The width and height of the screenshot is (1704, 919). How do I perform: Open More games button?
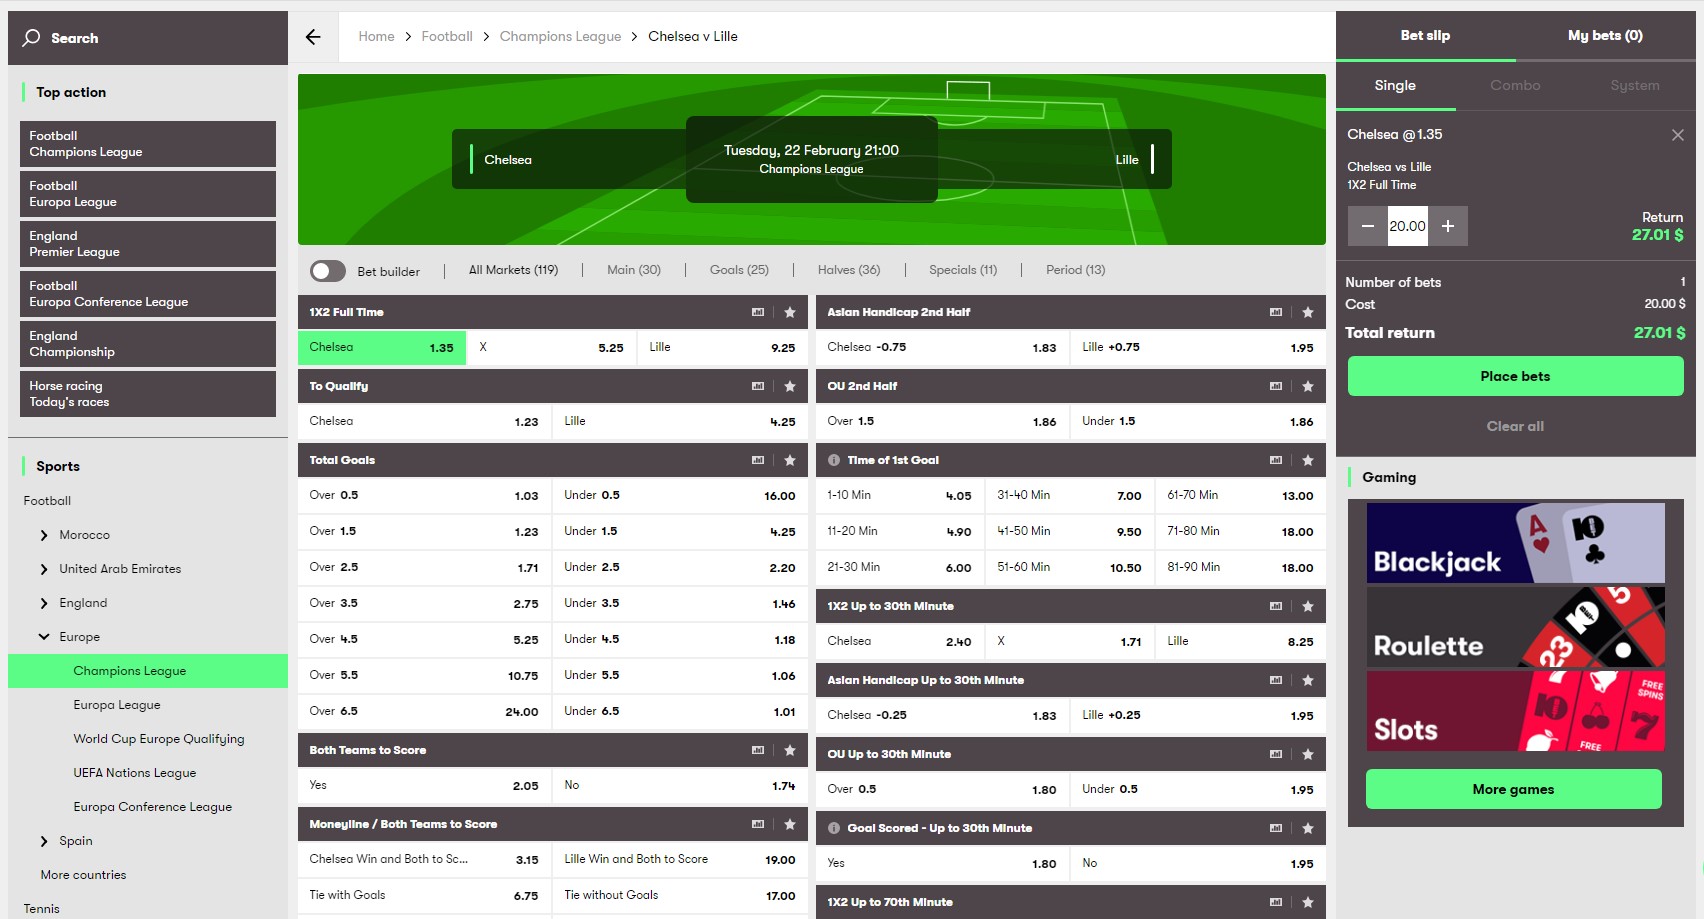pyautogui.click(x=1513, y=789)
